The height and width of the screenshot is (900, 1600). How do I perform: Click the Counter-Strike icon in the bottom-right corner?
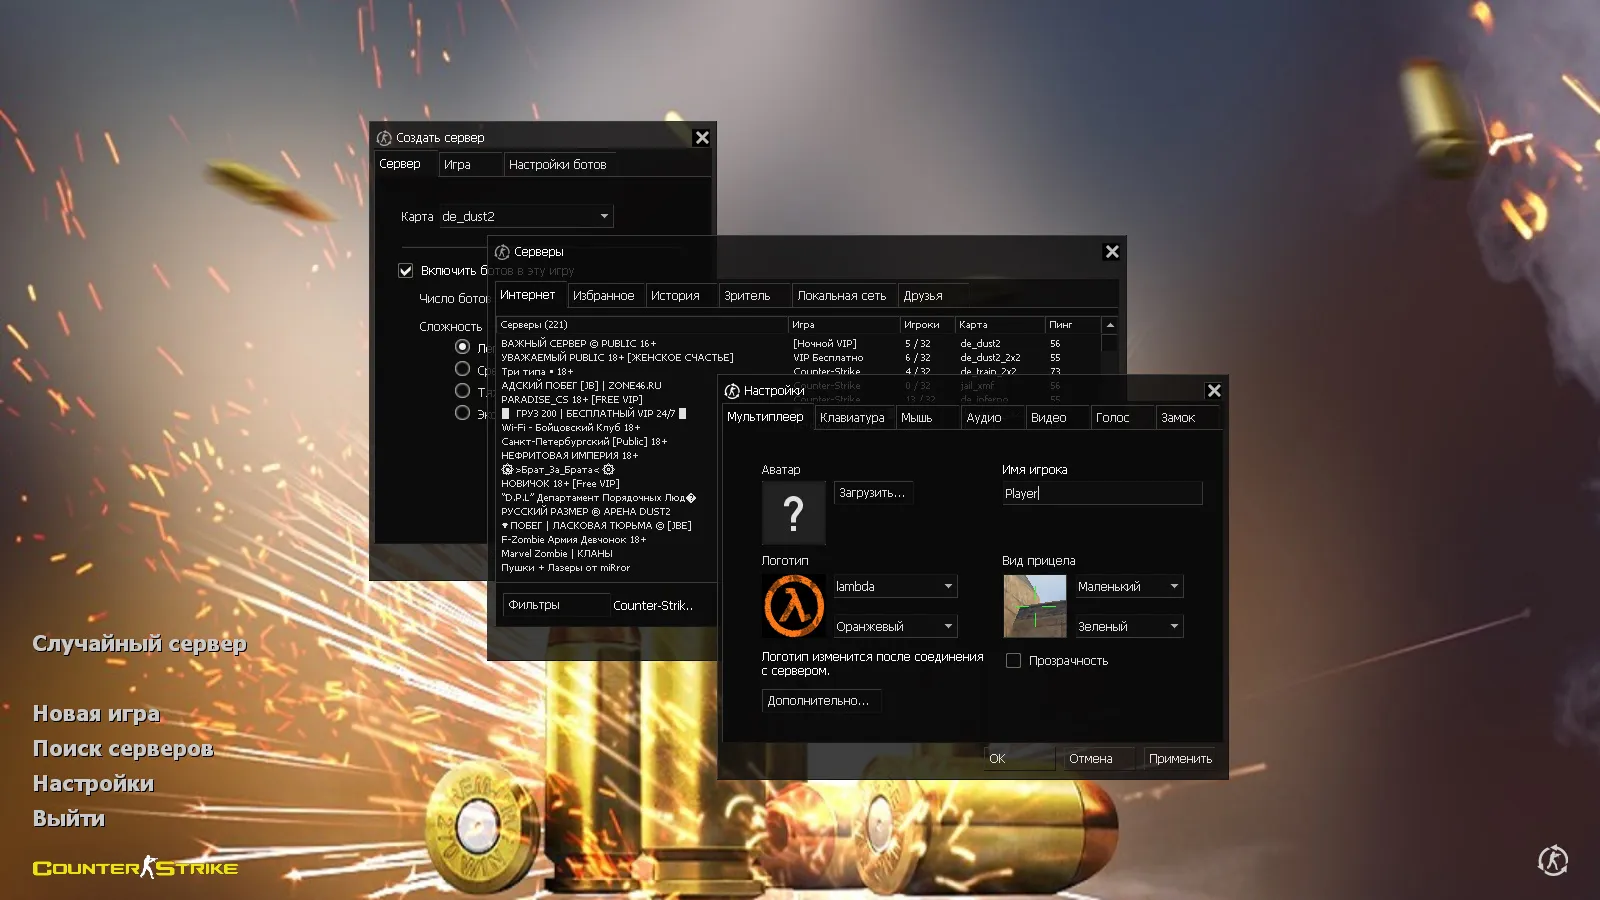(1552, 860)
